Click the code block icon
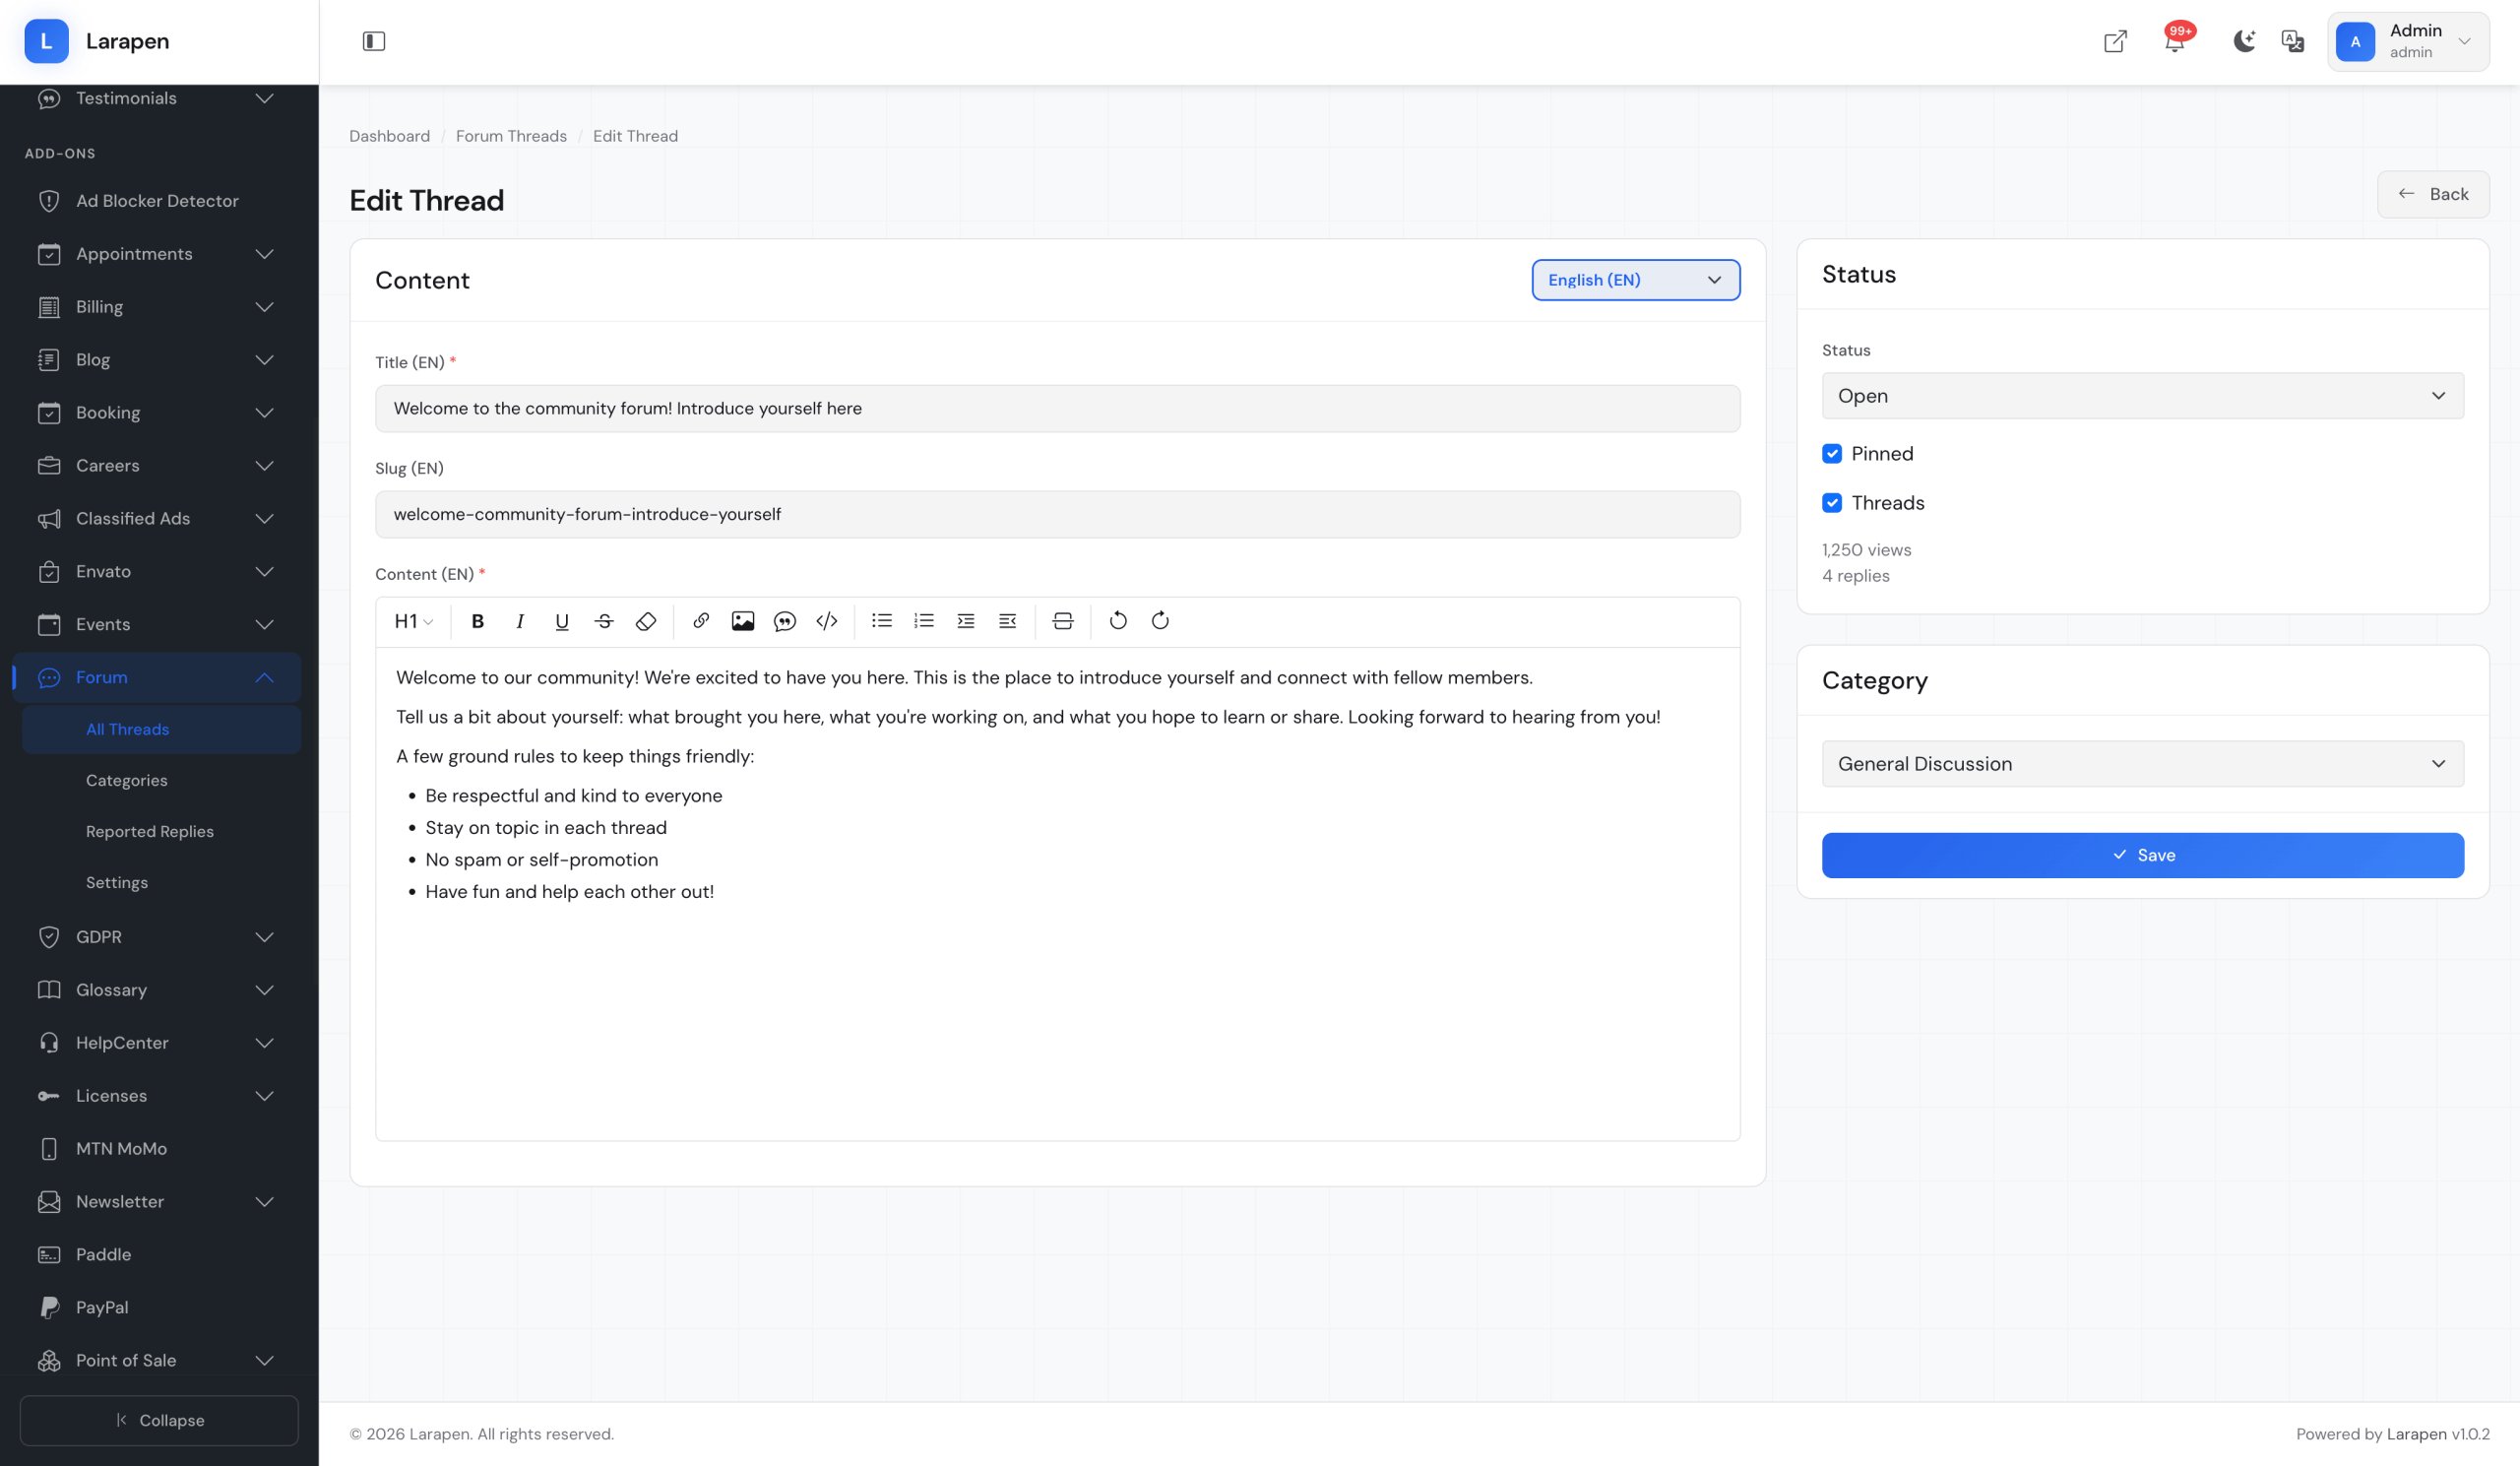 click(826, 621)
